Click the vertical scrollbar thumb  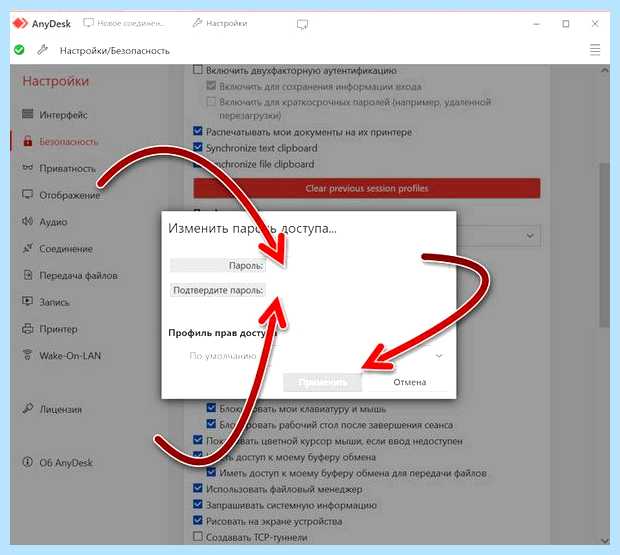point(604,245)
